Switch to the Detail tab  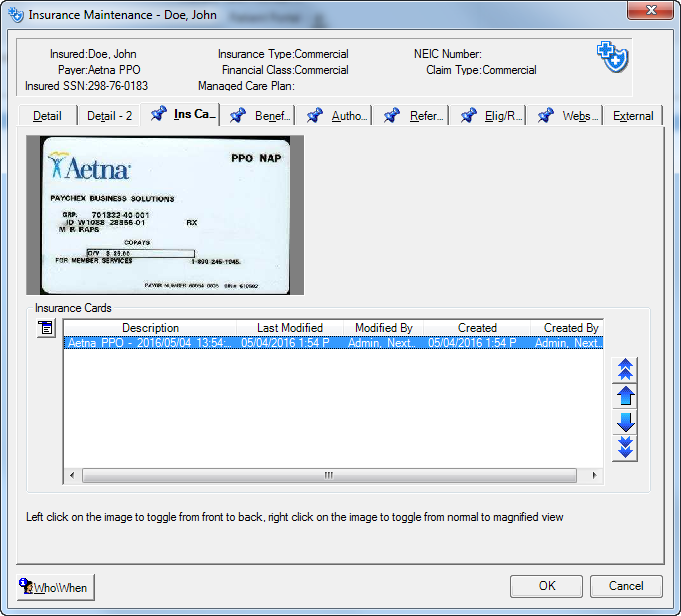[x=47, y=116]
